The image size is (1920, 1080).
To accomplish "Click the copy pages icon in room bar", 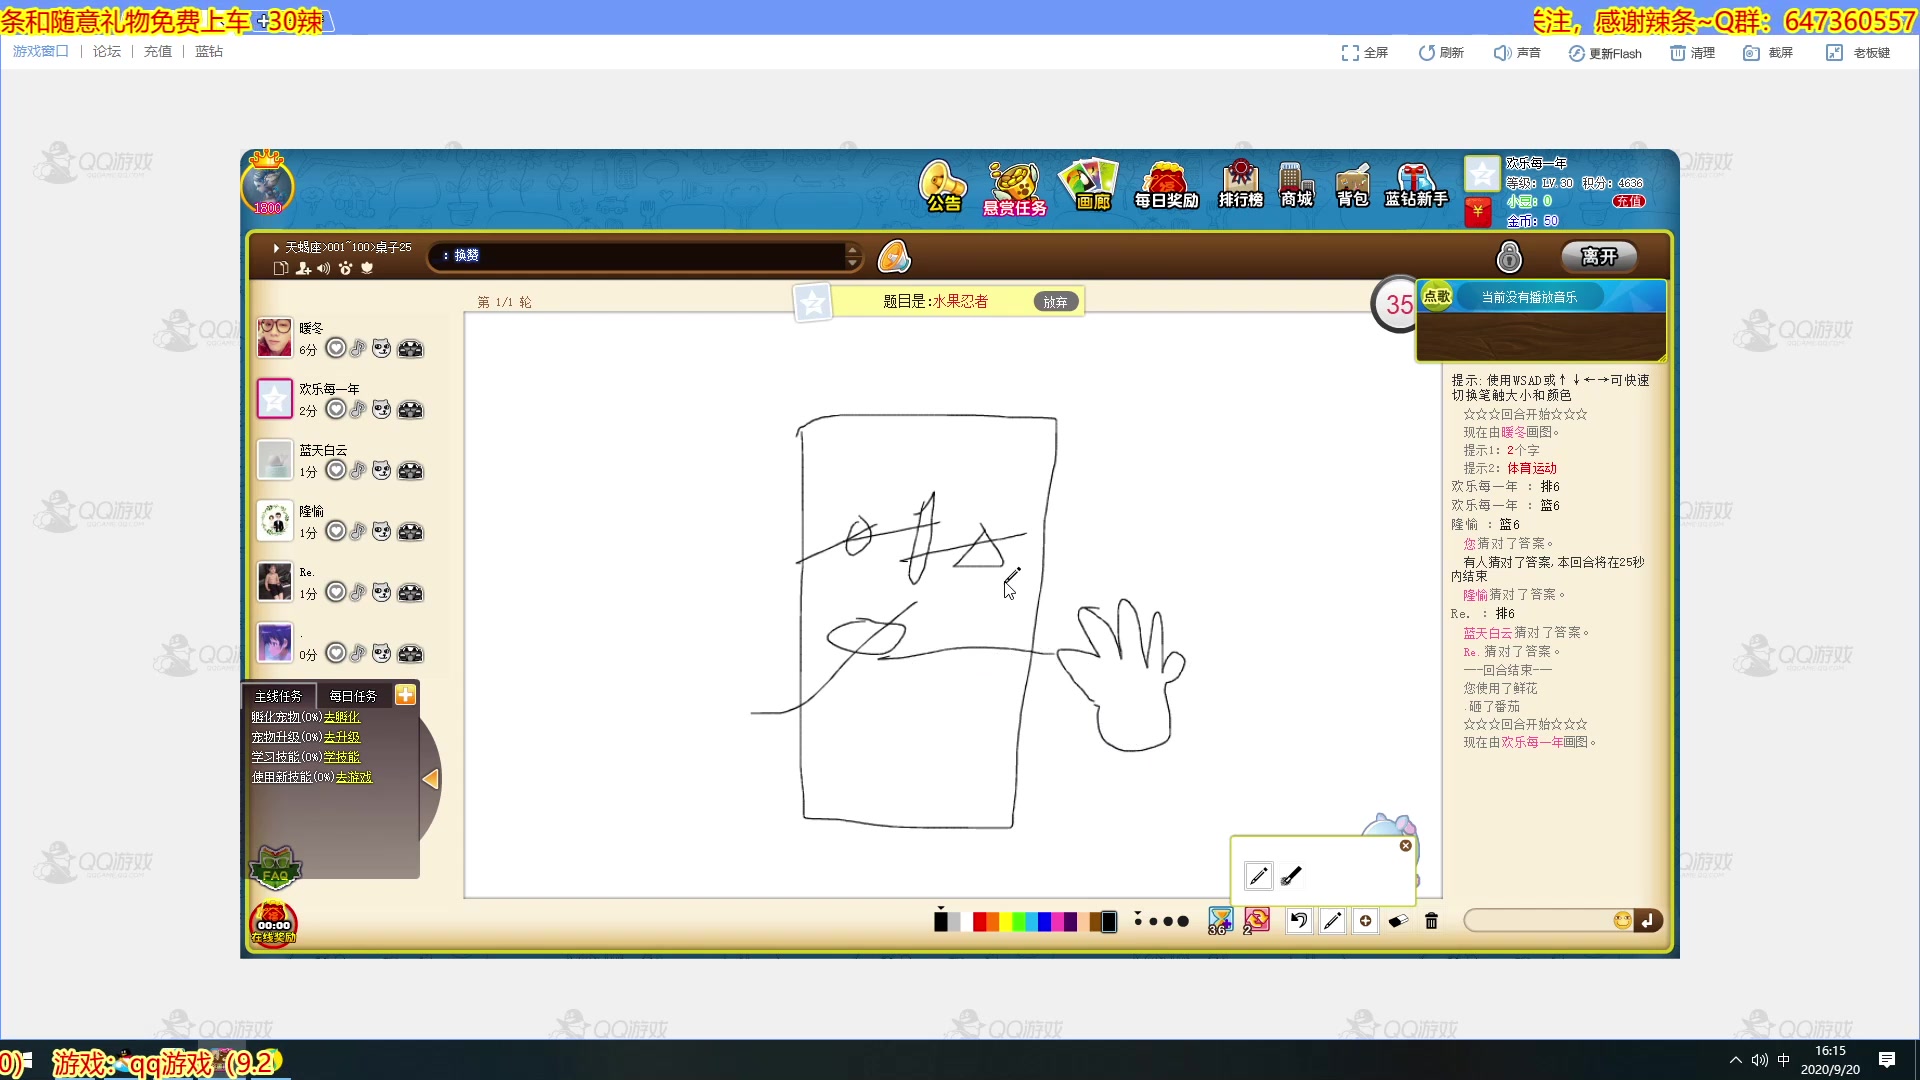I will pyautogui.click(x=281, y=268).
